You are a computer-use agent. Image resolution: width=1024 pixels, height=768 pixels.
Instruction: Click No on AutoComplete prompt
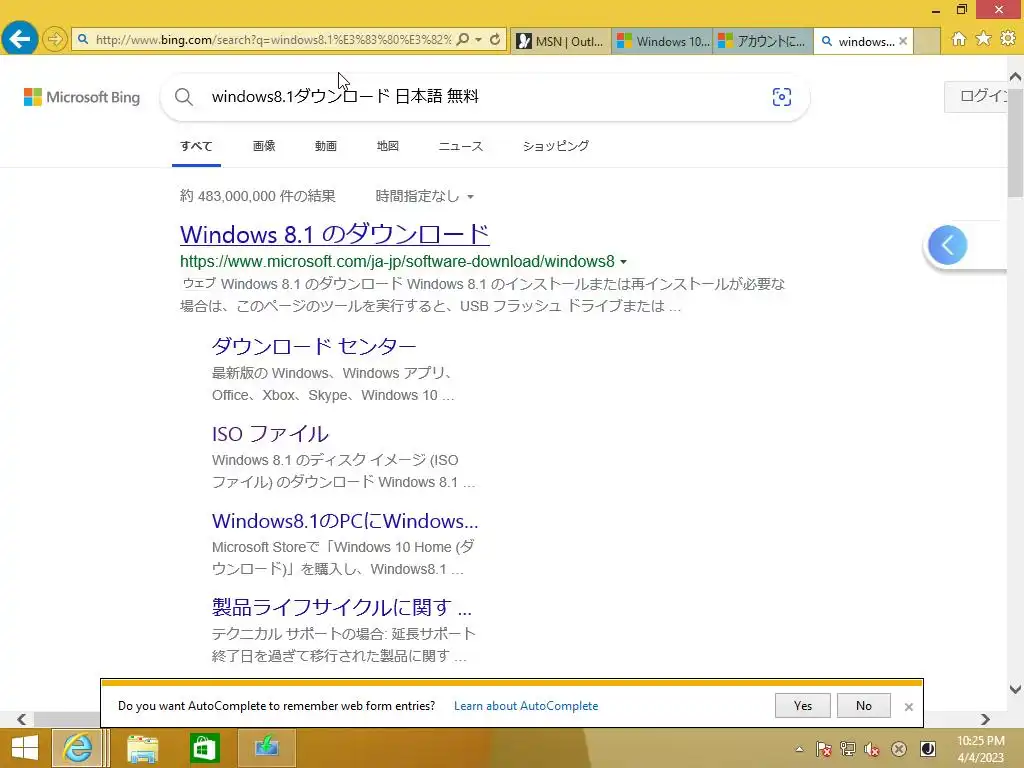coord(864,706)
